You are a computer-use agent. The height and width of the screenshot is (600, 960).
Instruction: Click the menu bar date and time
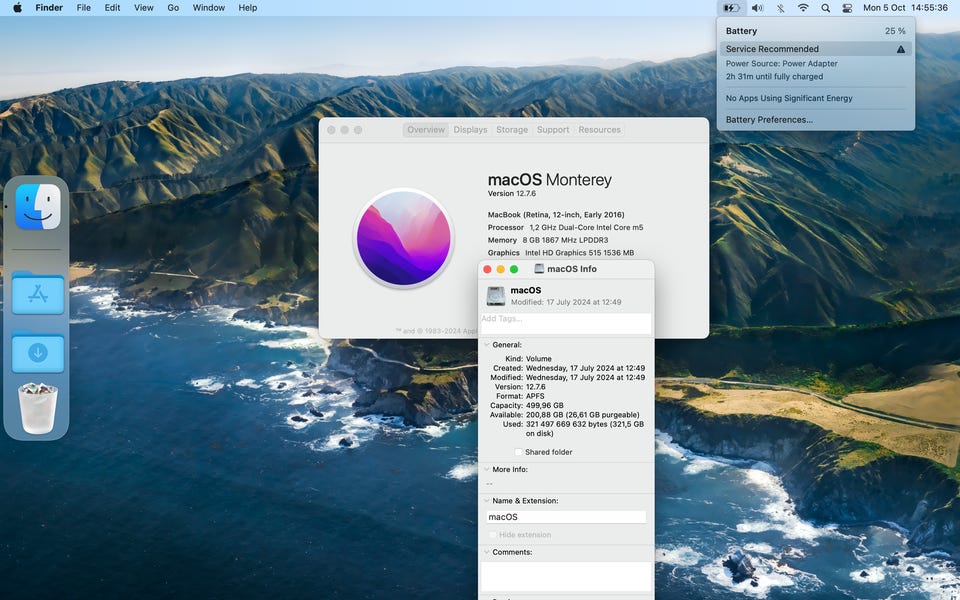[x=906, y=8]
